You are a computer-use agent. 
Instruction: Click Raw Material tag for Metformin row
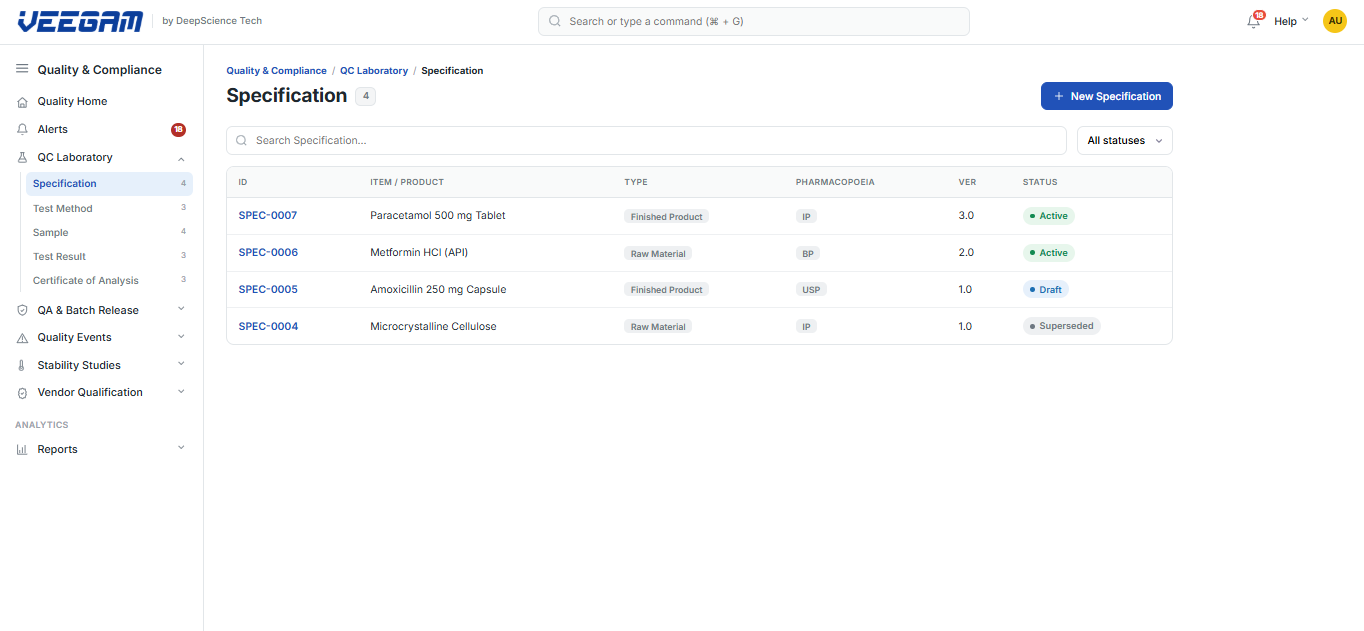point(658,254)
